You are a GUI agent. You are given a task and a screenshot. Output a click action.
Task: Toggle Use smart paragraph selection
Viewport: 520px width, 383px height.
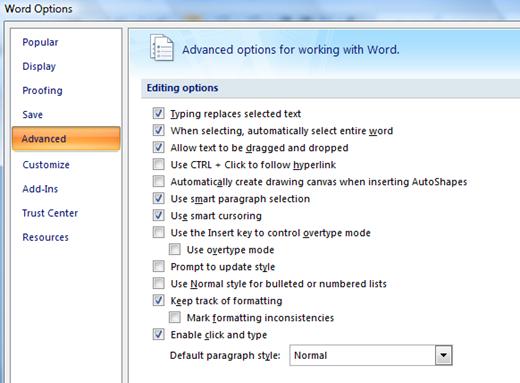(158, 198)
